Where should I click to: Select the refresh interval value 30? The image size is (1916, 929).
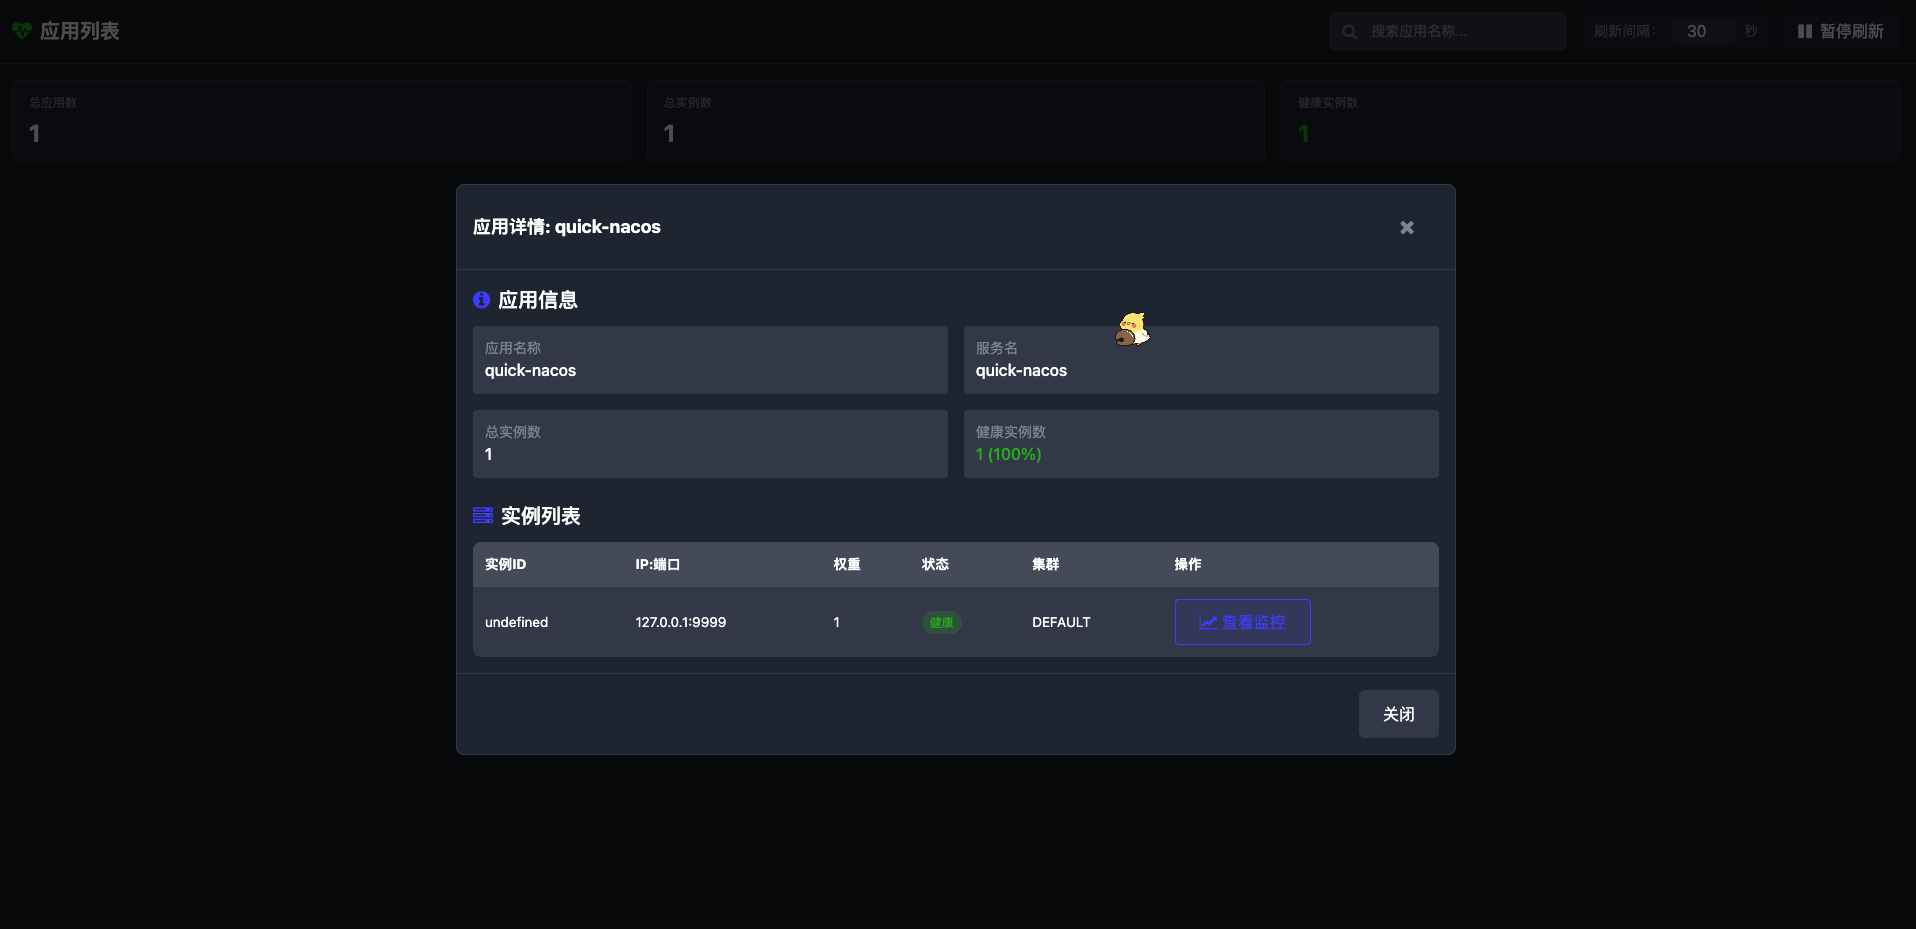tap(1697, 31)
